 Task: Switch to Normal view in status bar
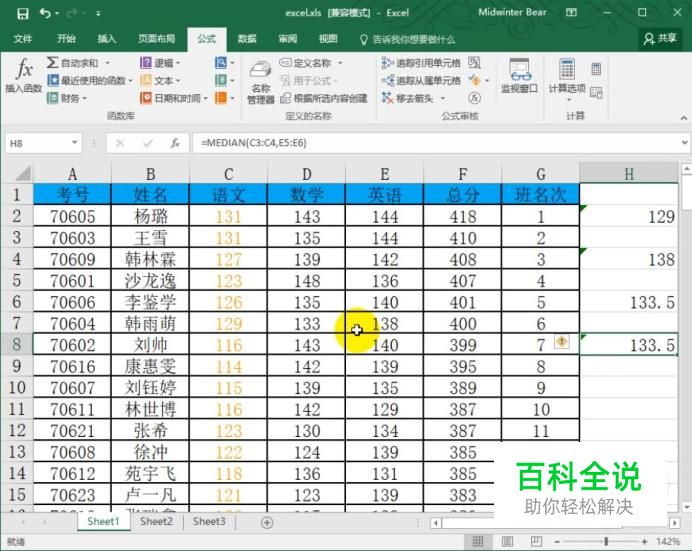[478, 541]
